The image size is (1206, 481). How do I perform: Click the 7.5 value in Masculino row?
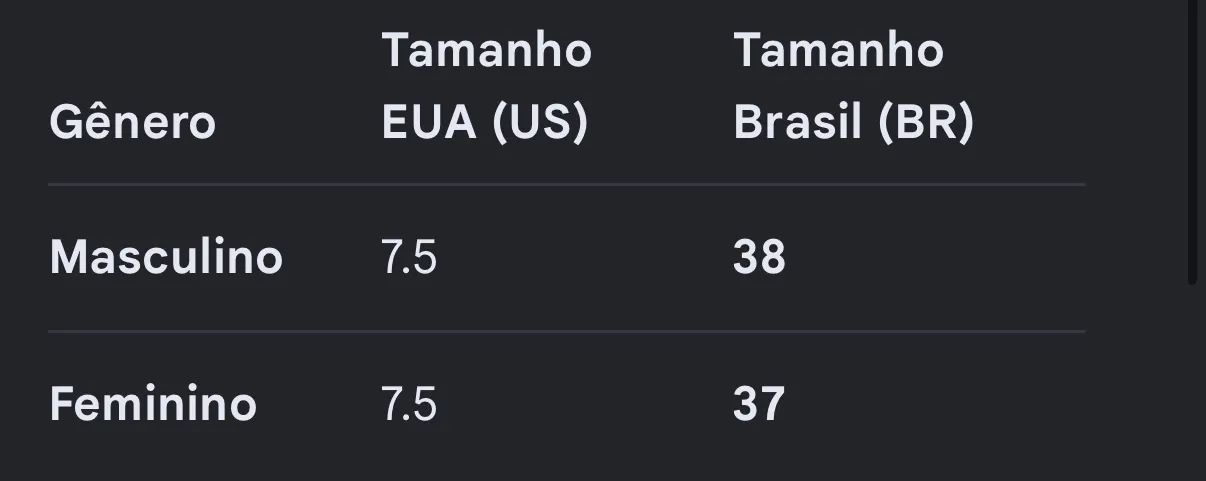coord(409,257)
